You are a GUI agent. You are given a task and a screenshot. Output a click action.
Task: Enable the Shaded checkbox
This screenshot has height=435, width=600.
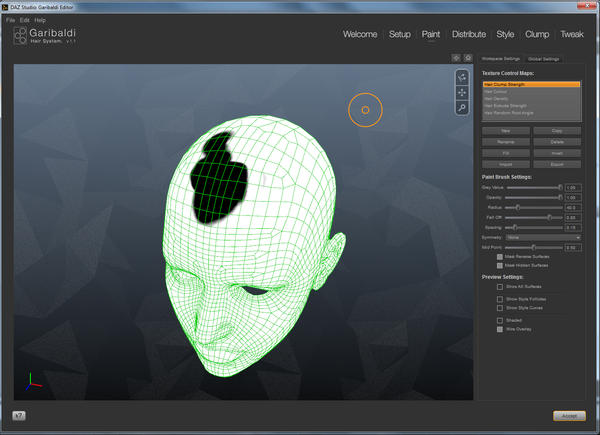tap(500, 320)
